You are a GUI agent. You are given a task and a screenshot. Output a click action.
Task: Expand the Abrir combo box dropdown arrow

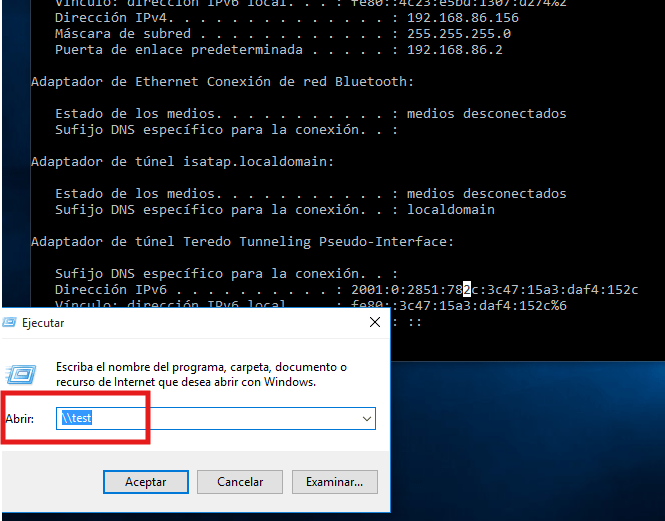click(x=366, y=419)
